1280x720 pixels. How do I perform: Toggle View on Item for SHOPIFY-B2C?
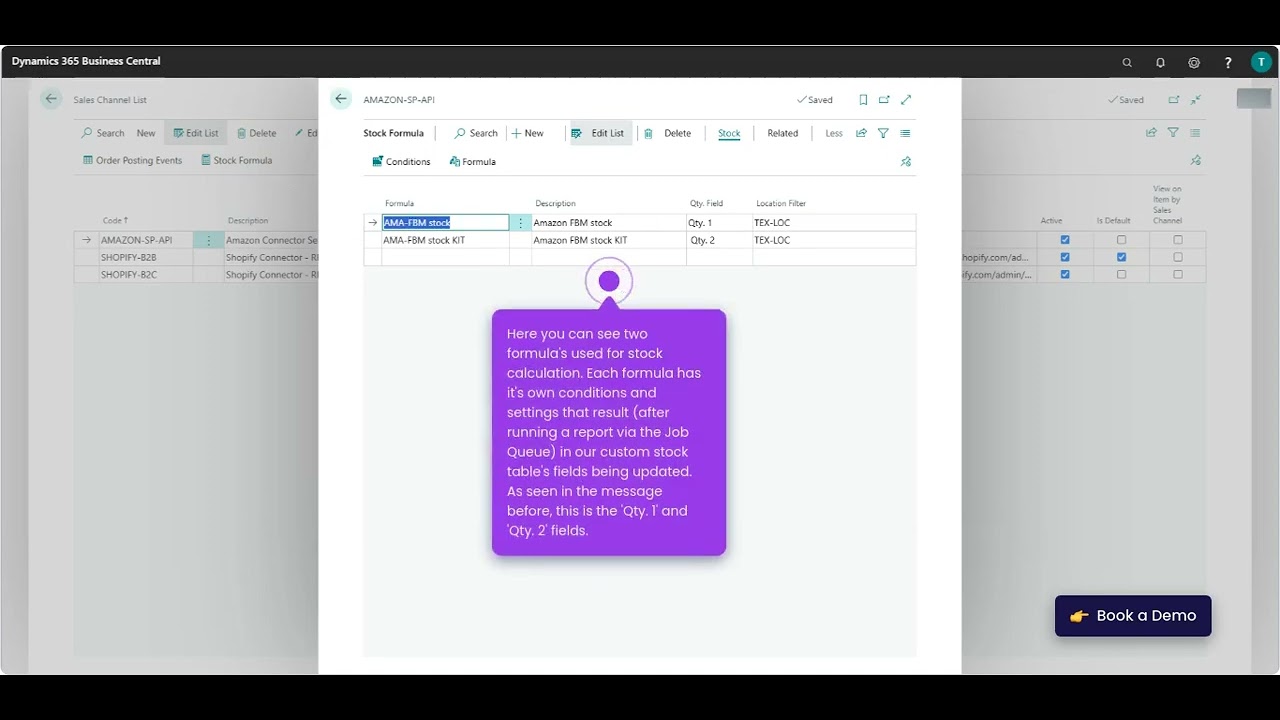coord(1178,274)
